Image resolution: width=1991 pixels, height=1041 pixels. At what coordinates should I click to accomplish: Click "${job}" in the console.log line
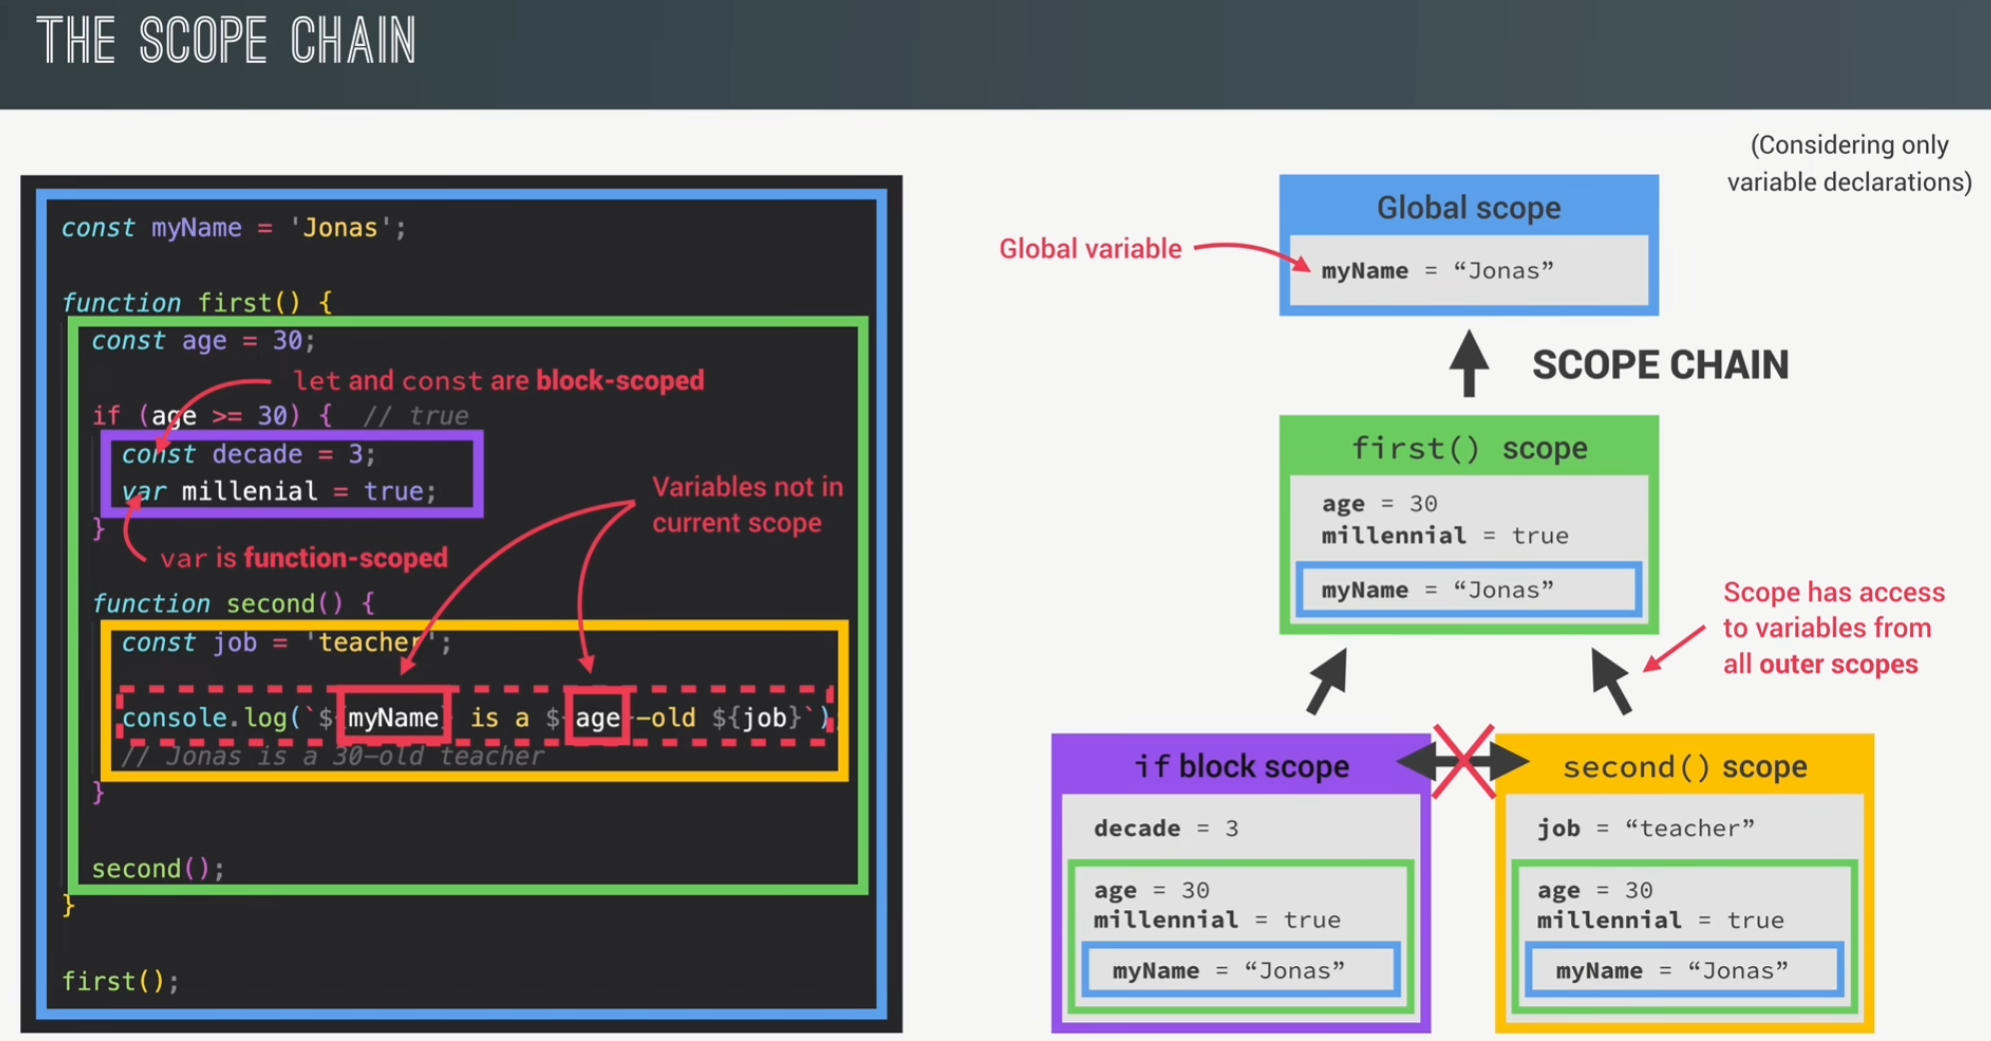pyautogui.click(x=757, y=718)
